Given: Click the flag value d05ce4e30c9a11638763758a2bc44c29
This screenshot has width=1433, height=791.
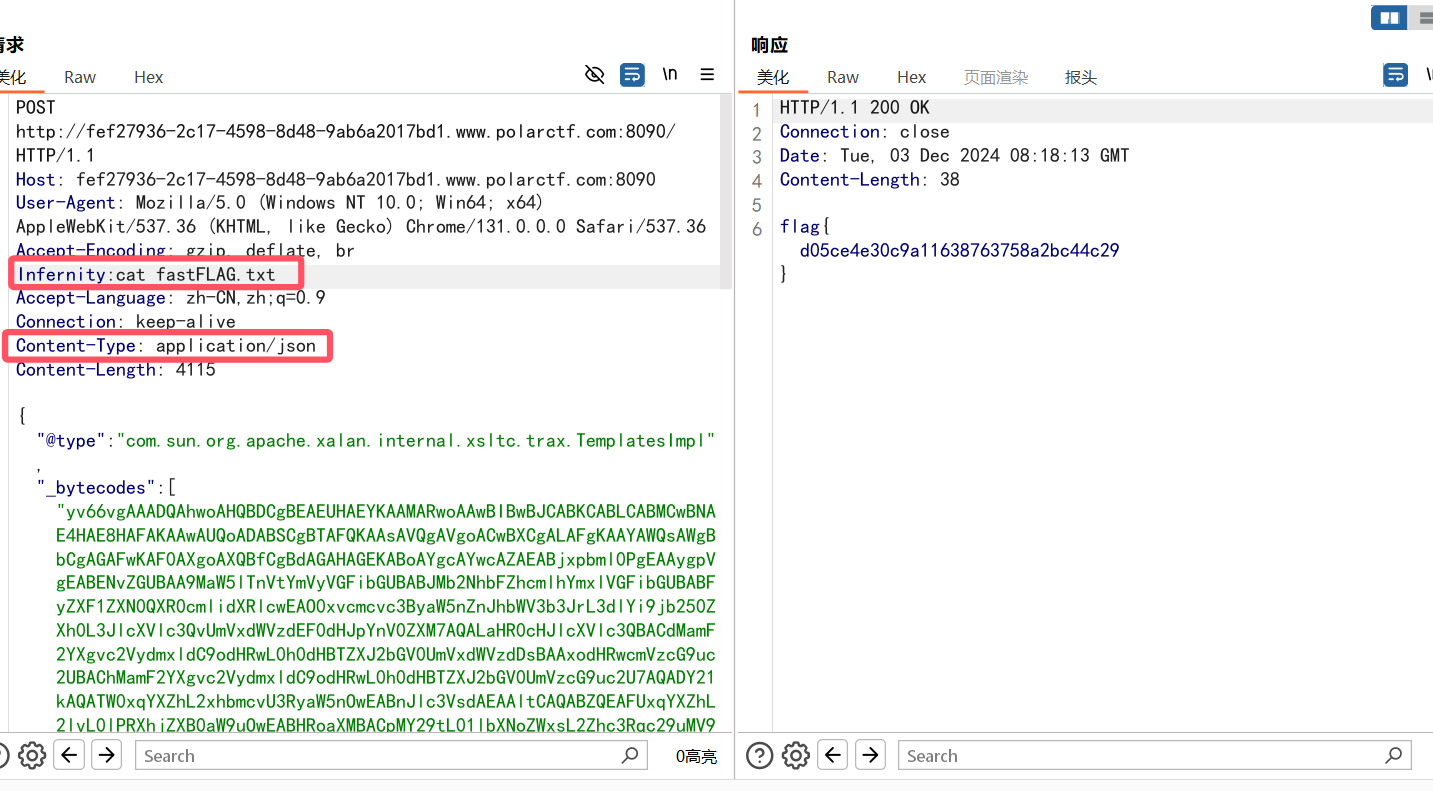Looking at the screenshot, I should click(960, 250).
